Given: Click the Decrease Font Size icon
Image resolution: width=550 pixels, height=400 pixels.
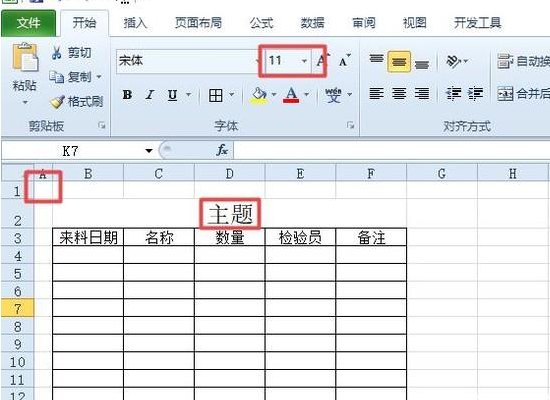Looking at the screenshot, I should coord(344,61).
